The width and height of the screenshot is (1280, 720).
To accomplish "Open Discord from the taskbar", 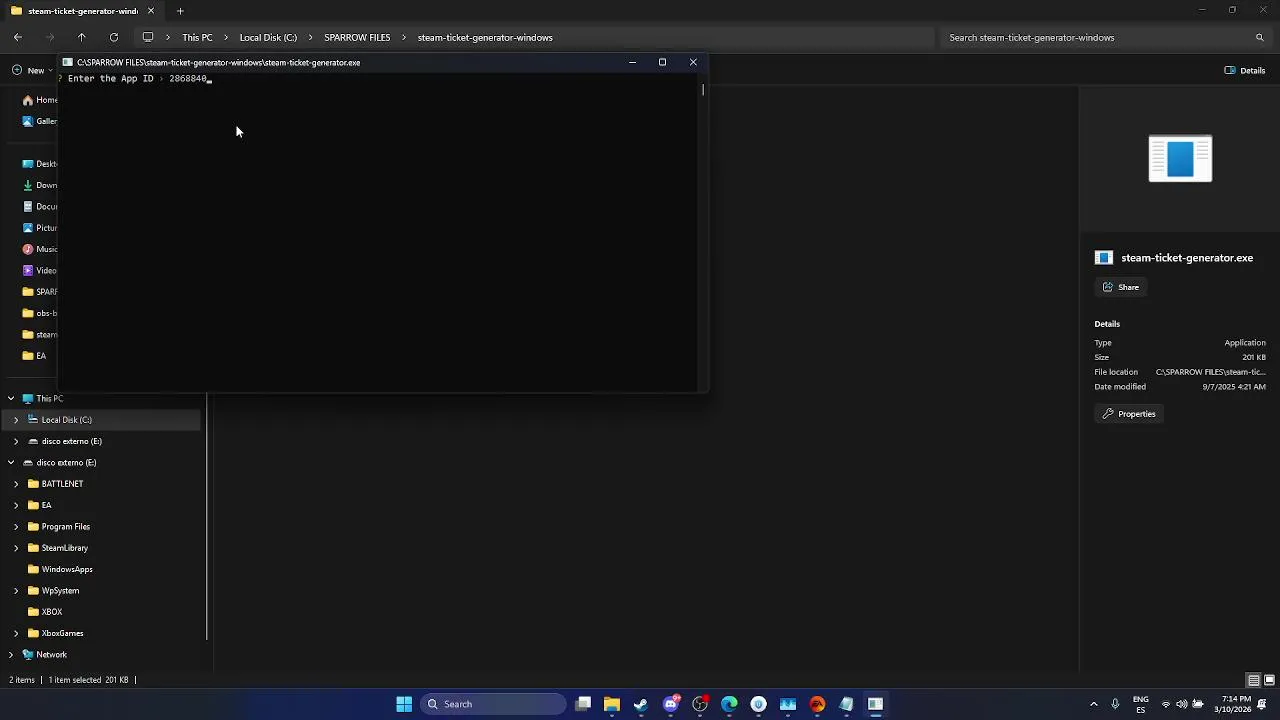I will (x=671, y=704).
